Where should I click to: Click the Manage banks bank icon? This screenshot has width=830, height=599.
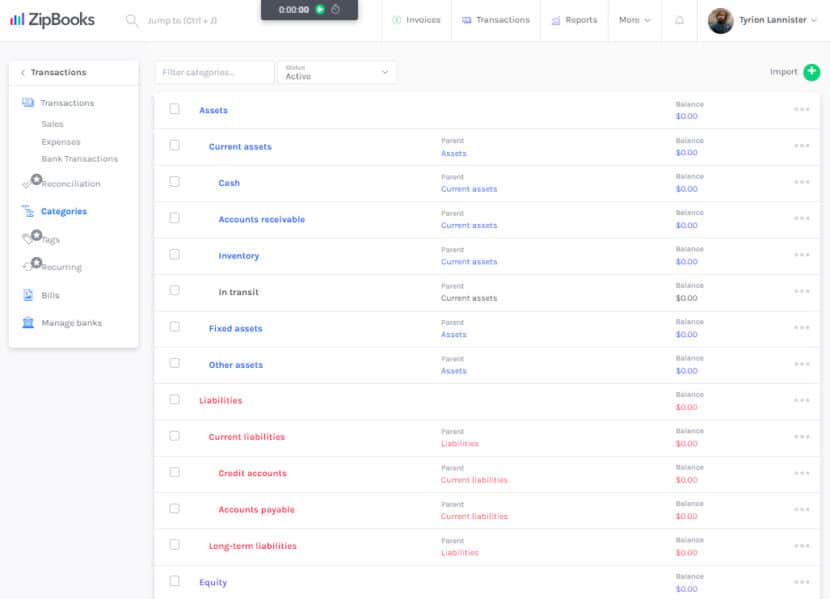[x=25, y=322]
